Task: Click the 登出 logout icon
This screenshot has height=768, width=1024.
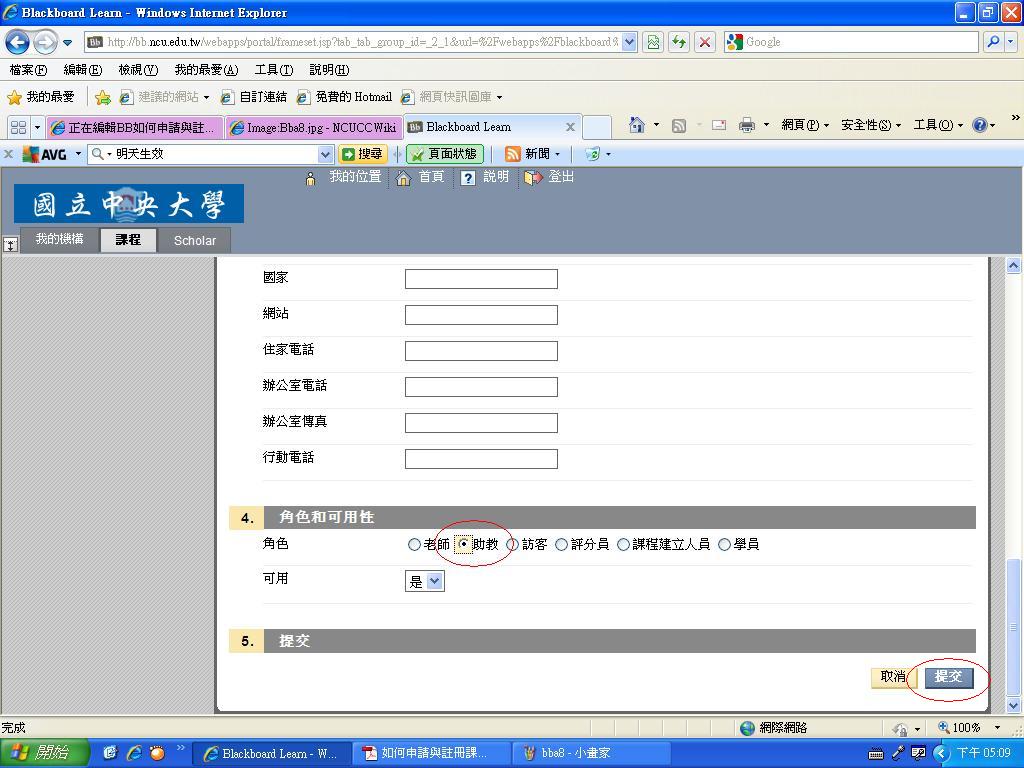Action: click(533, 177)
